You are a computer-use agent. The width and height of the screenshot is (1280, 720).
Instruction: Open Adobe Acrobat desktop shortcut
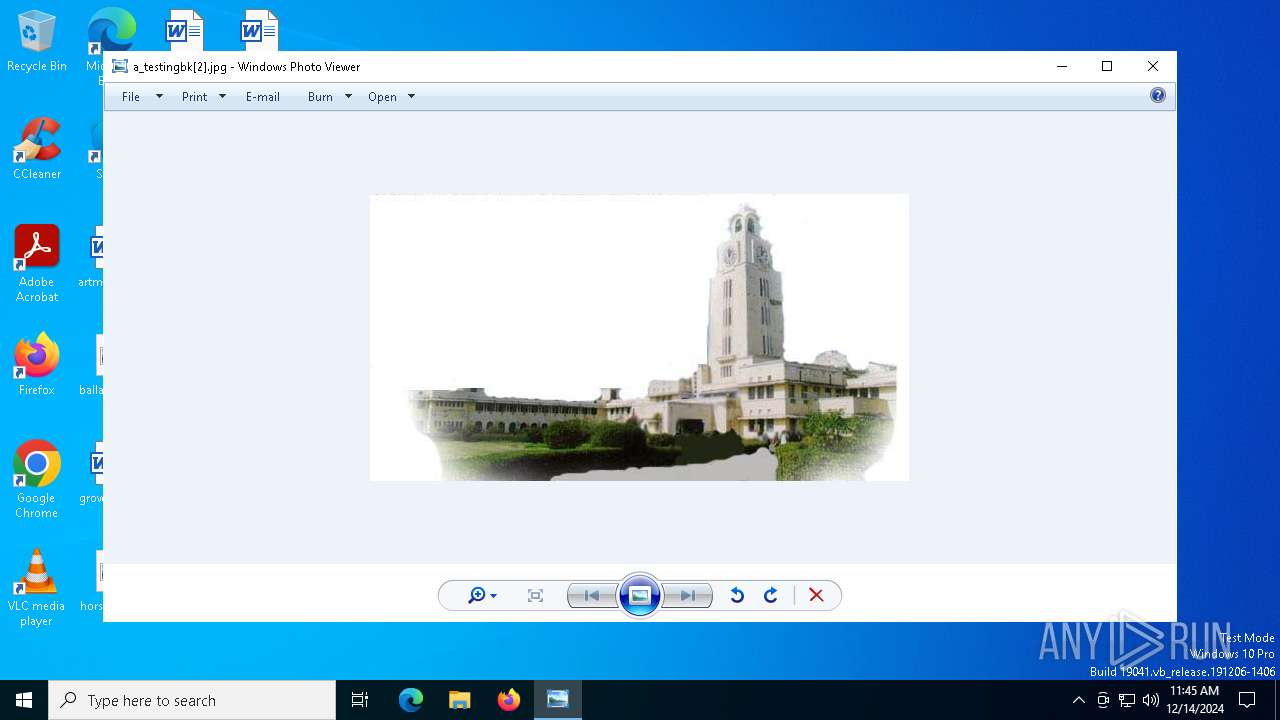click(x=37, y=264)
